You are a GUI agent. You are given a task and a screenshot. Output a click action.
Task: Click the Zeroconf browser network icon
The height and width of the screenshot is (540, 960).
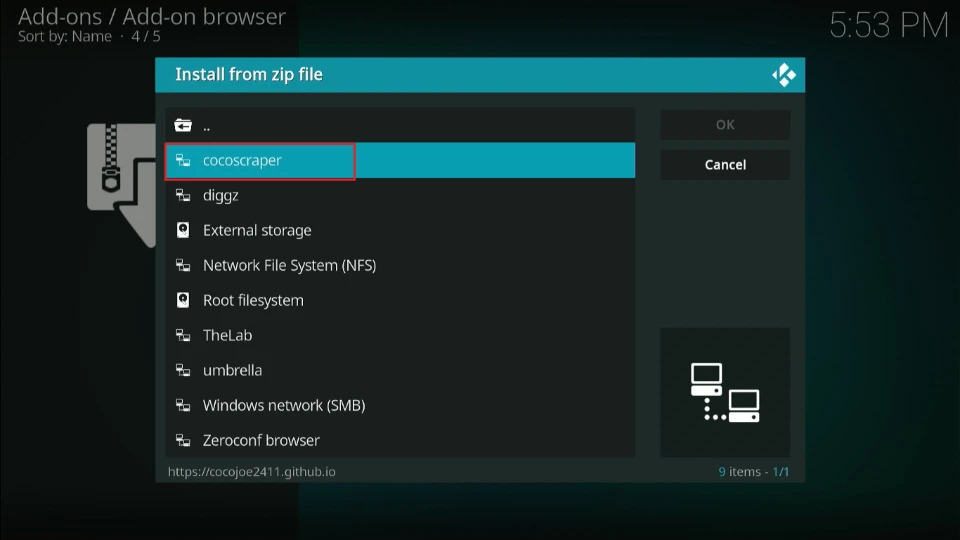click(x=183, y=440)
